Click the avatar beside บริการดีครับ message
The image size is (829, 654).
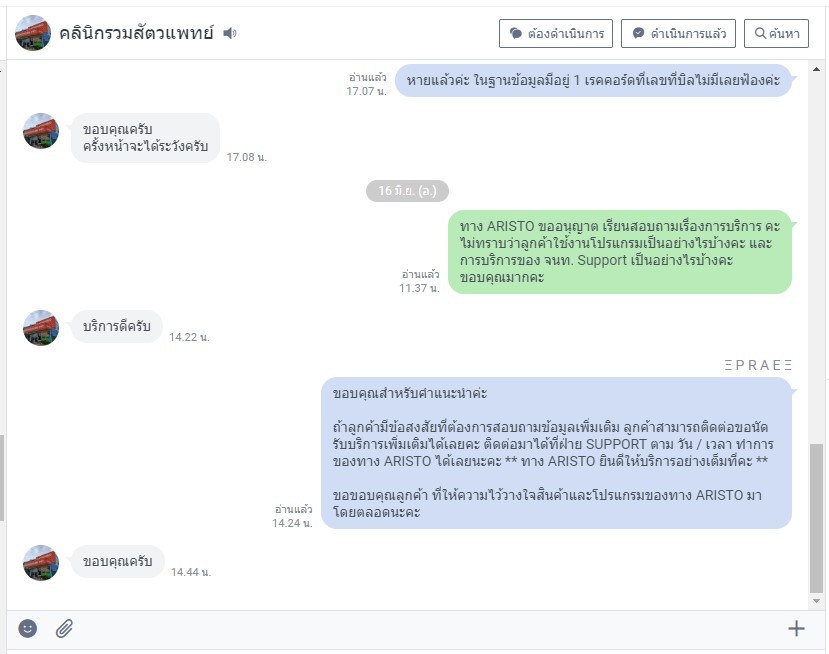tap(41, 328)
